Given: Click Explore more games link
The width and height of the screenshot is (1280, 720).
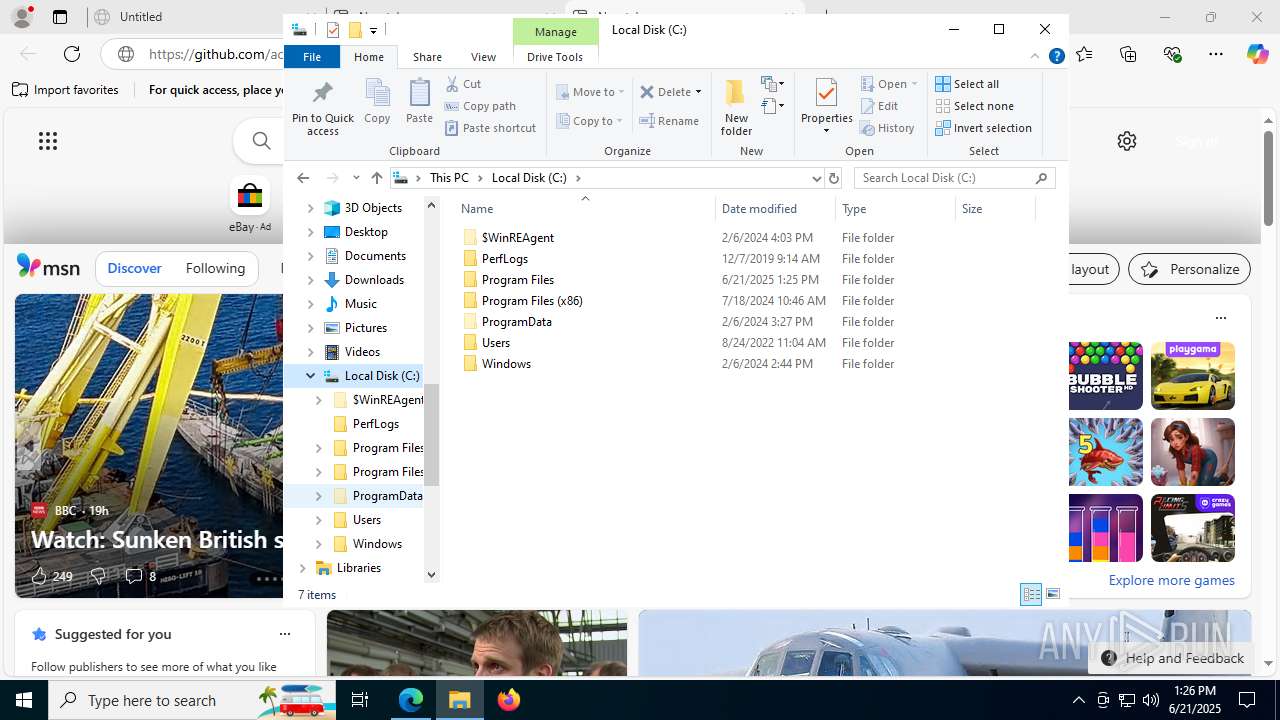Looking at the screenshot, I should pos(1171,580).
